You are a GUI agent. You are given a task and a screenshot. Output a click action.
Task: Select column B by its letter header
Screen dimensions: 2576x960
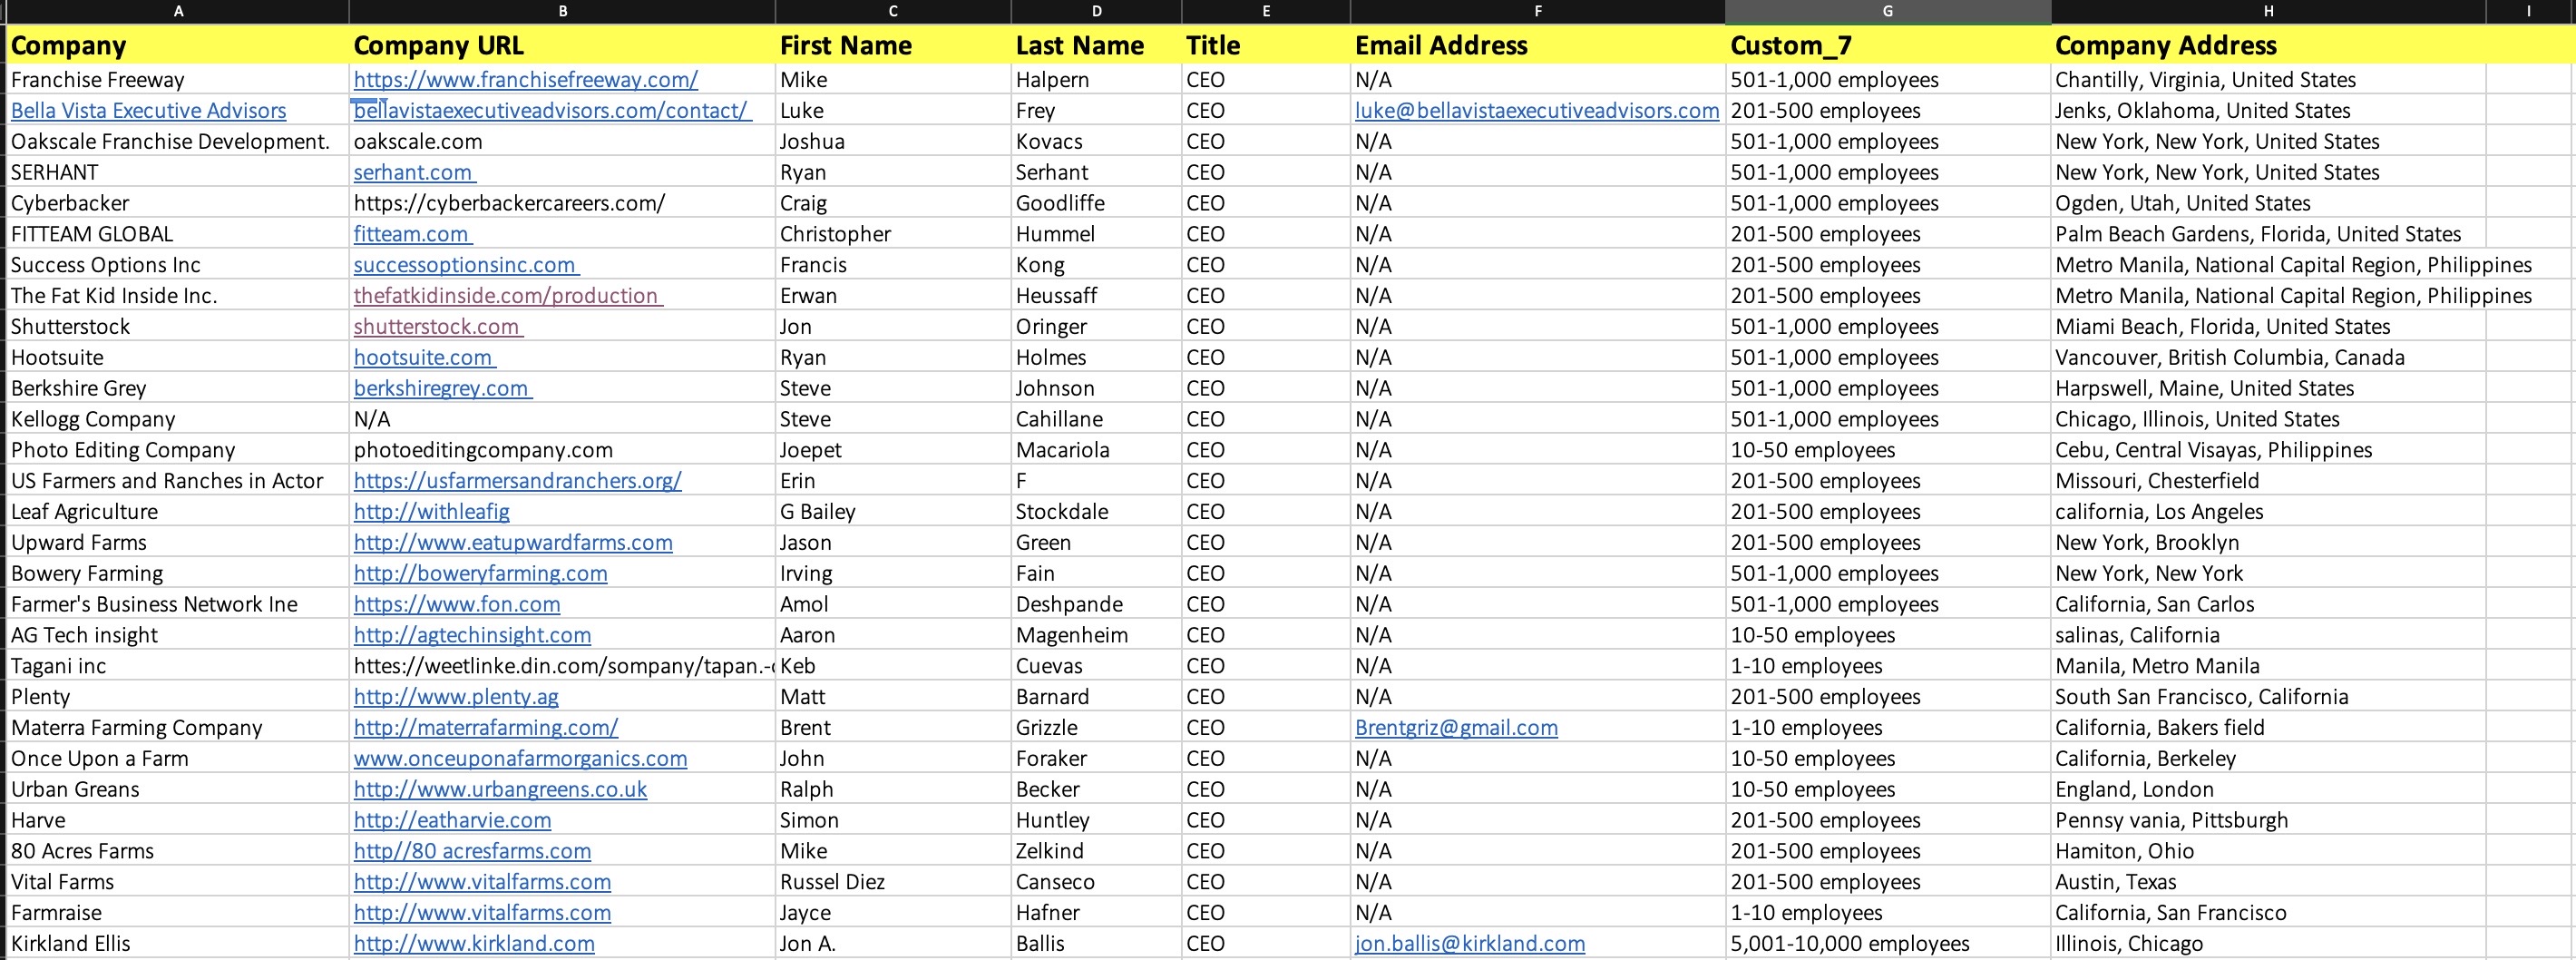coord(562,11)
